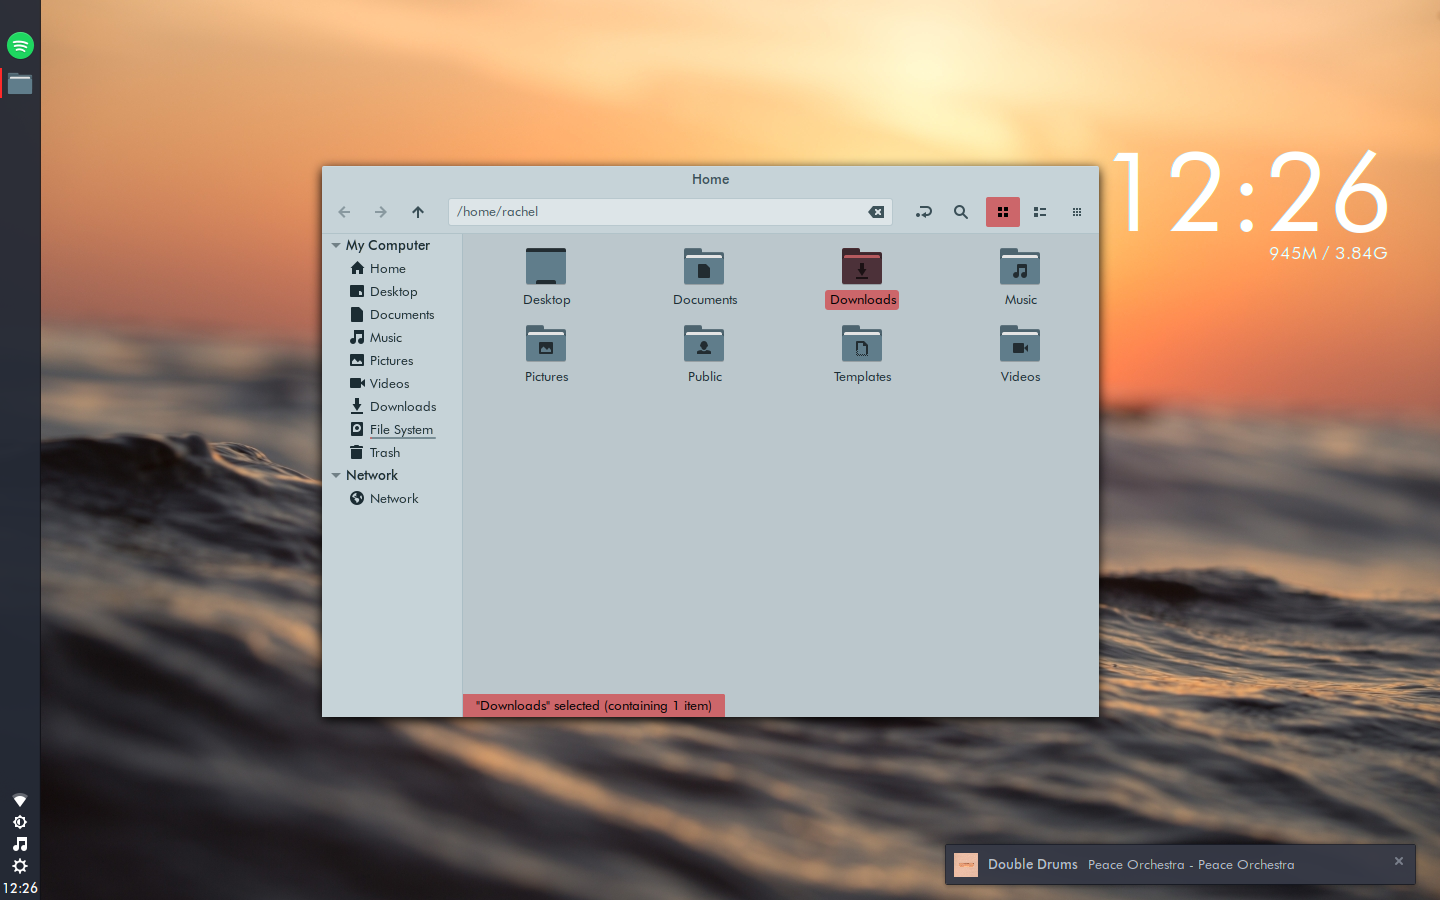The image size is (1440, 900).
Task: Toggle location entry mode icon
Action: click(924, 212)
